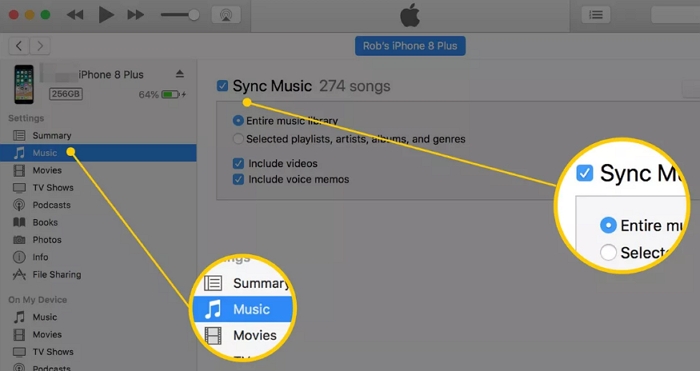Viewport: 700px width, 371px height.
Task: Click the yellow minimize window button
Action: [29, 15]
